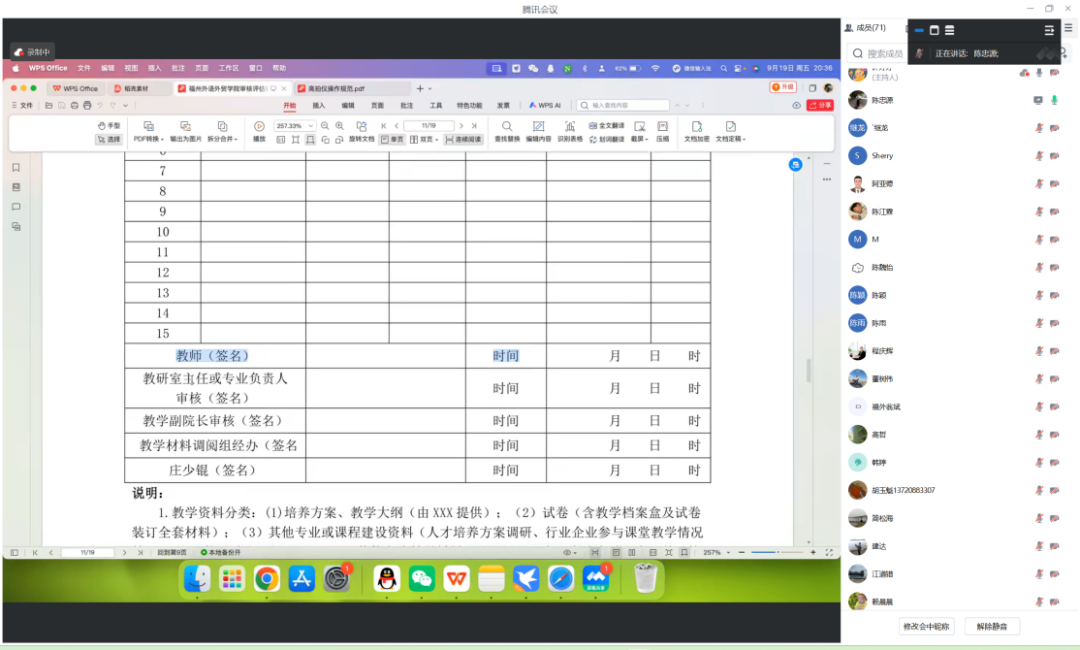Switch to the 插入 ribbon tab
The height and width of the screenshot is (650, 1080).
tap(318, 105)
